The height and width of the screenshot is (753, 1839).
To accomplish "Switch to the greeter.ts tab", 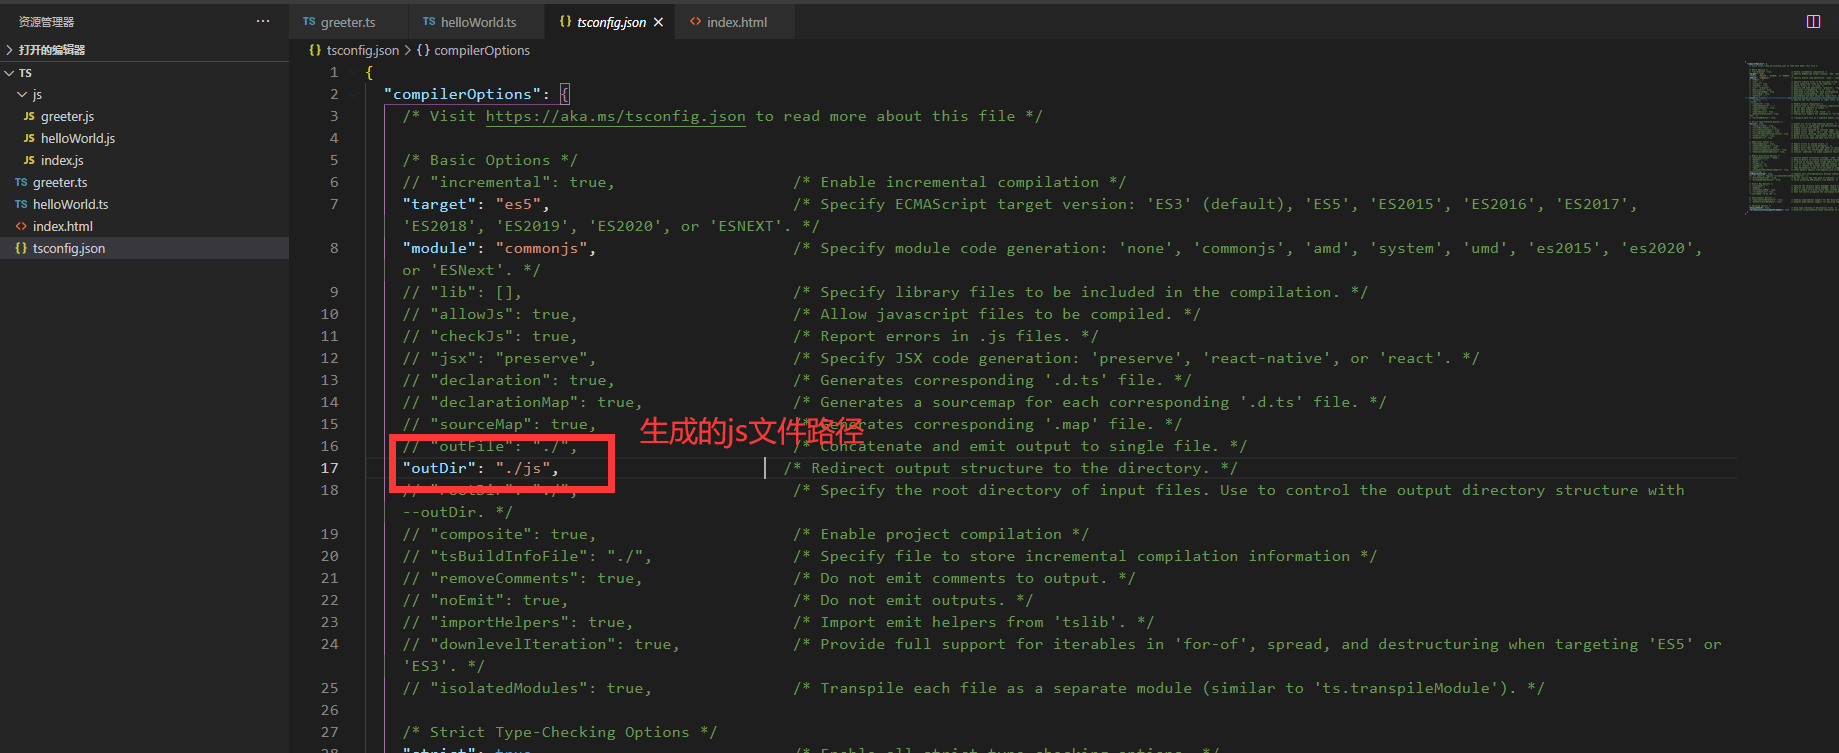I will pyautogui.click(x=348, y=22).
